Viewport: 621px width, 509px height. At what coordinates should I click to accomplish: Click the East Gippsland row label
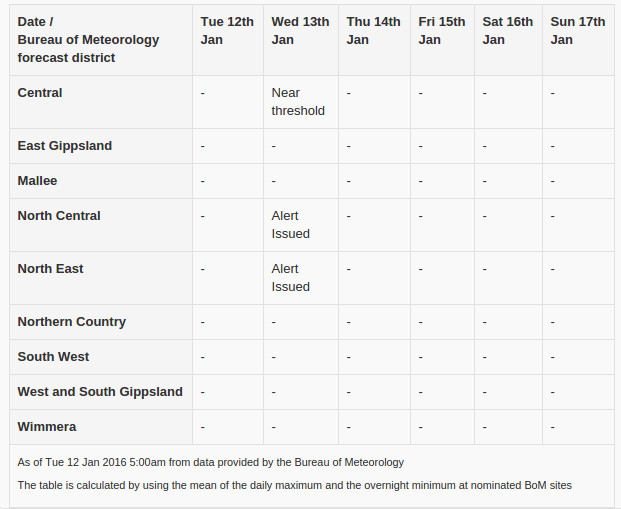[65, 146]
